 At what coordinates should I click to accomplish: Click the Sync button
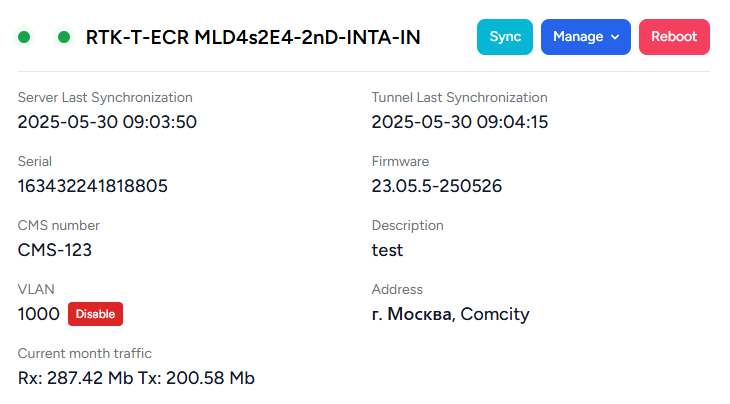tap(505, 37)
